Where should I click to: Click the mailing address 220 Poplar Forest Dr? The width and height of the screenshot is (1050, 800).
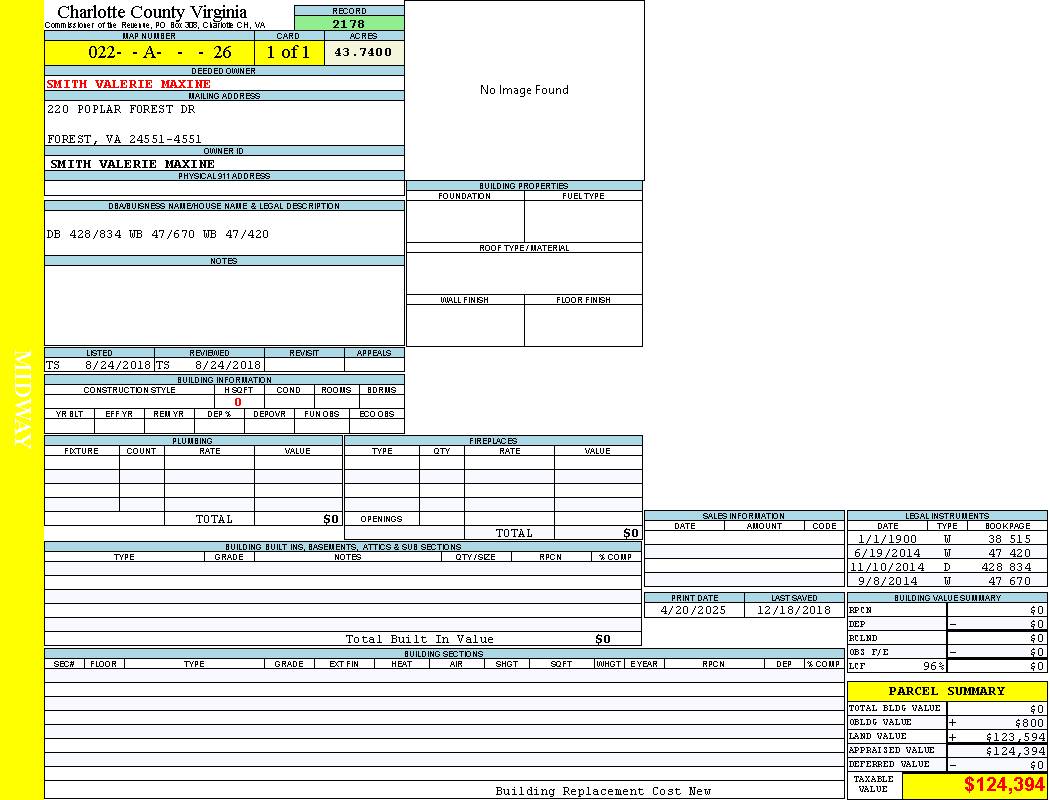coord(122,109)
